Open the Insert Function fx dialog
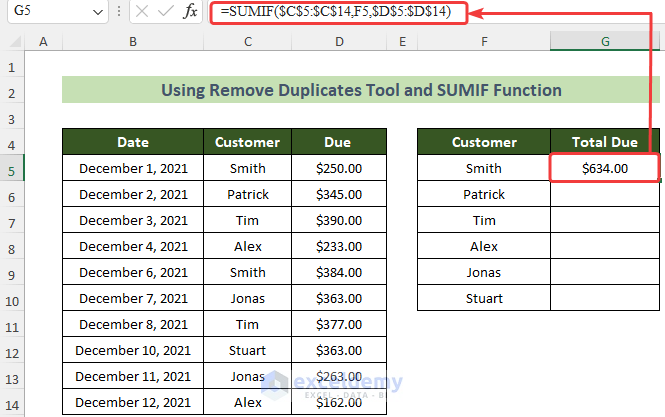The height and width of the screenshot is (417, 665). [189, 13]
